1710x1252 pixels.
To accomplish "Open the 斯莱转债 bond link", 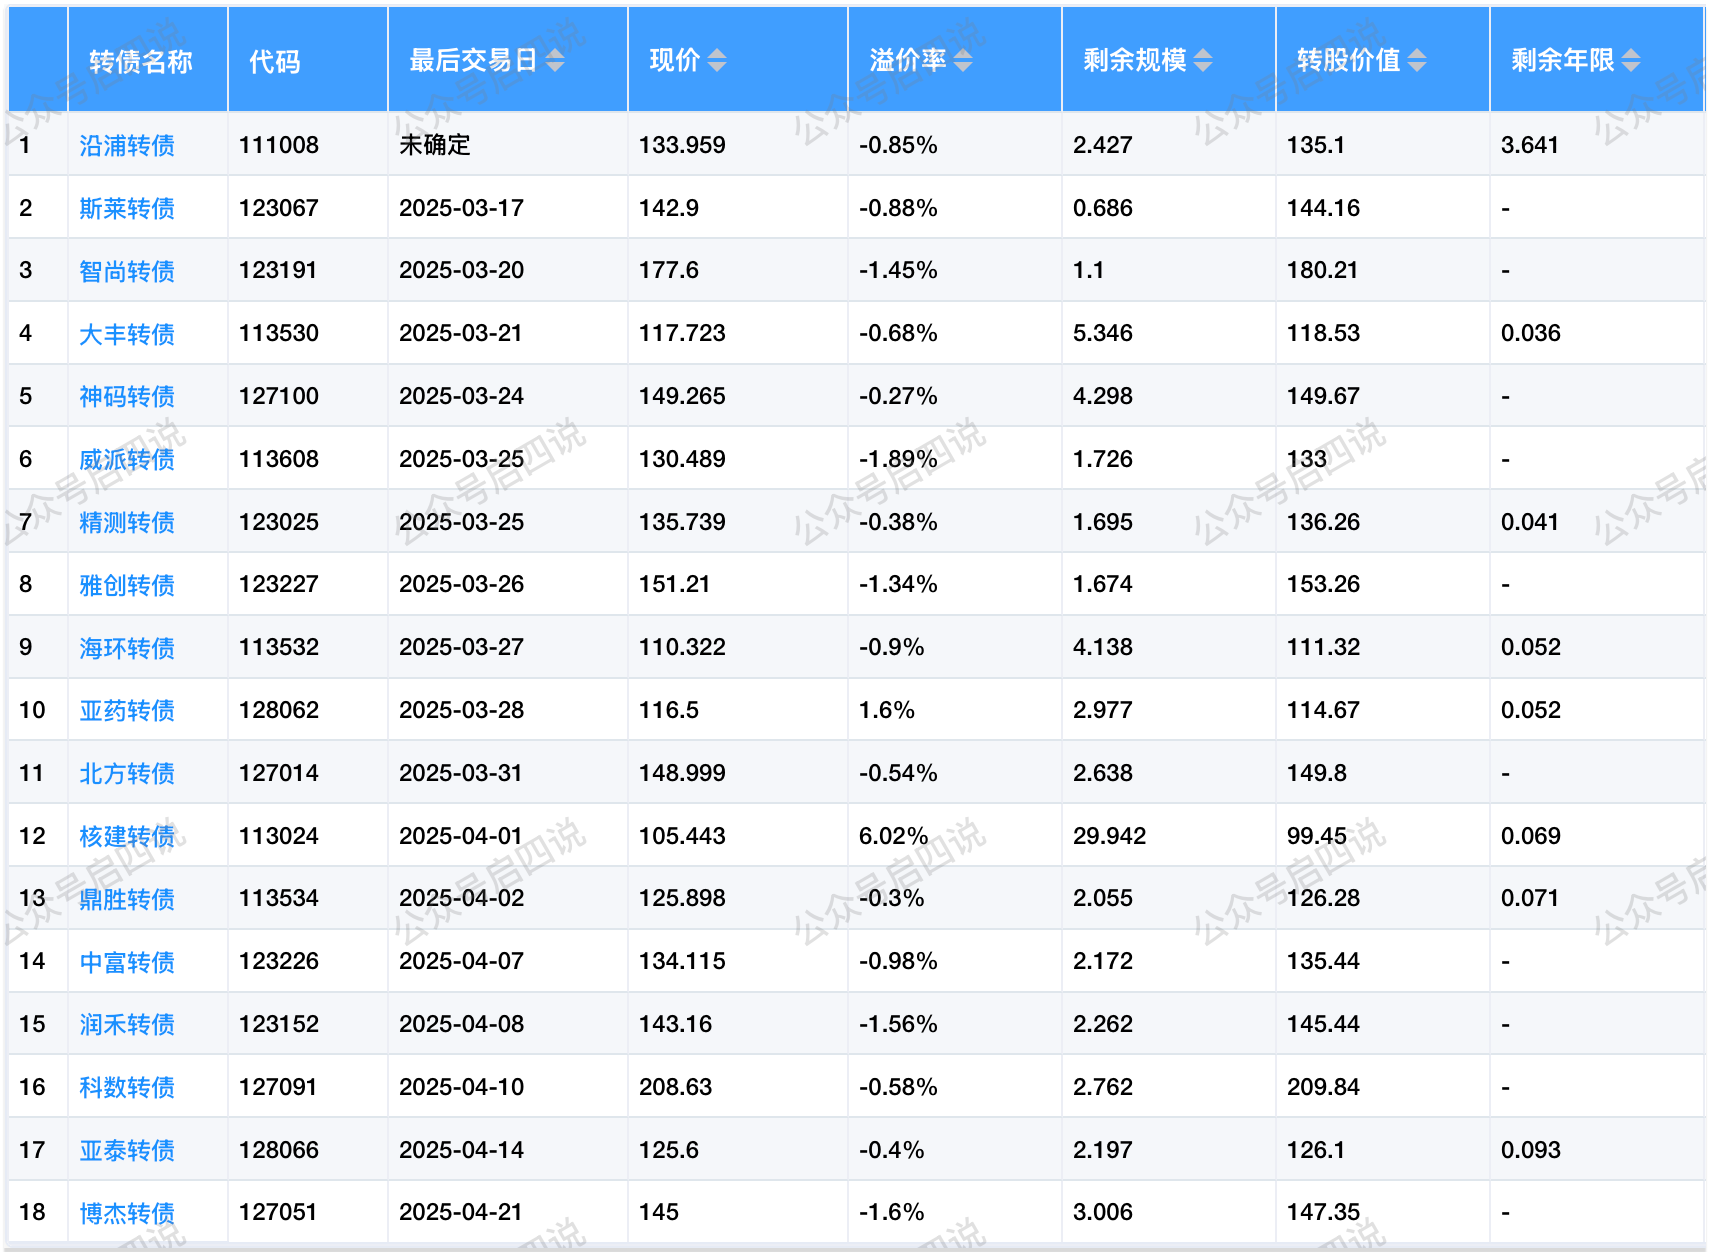I will (127, 208).
